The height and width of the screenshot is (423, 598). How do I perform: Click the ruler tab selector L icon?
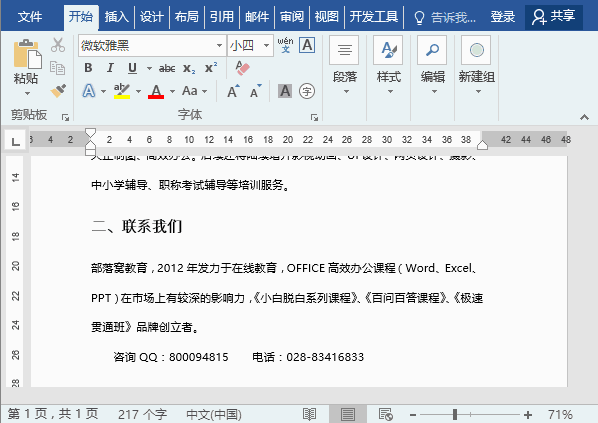[x=15, y=141]
